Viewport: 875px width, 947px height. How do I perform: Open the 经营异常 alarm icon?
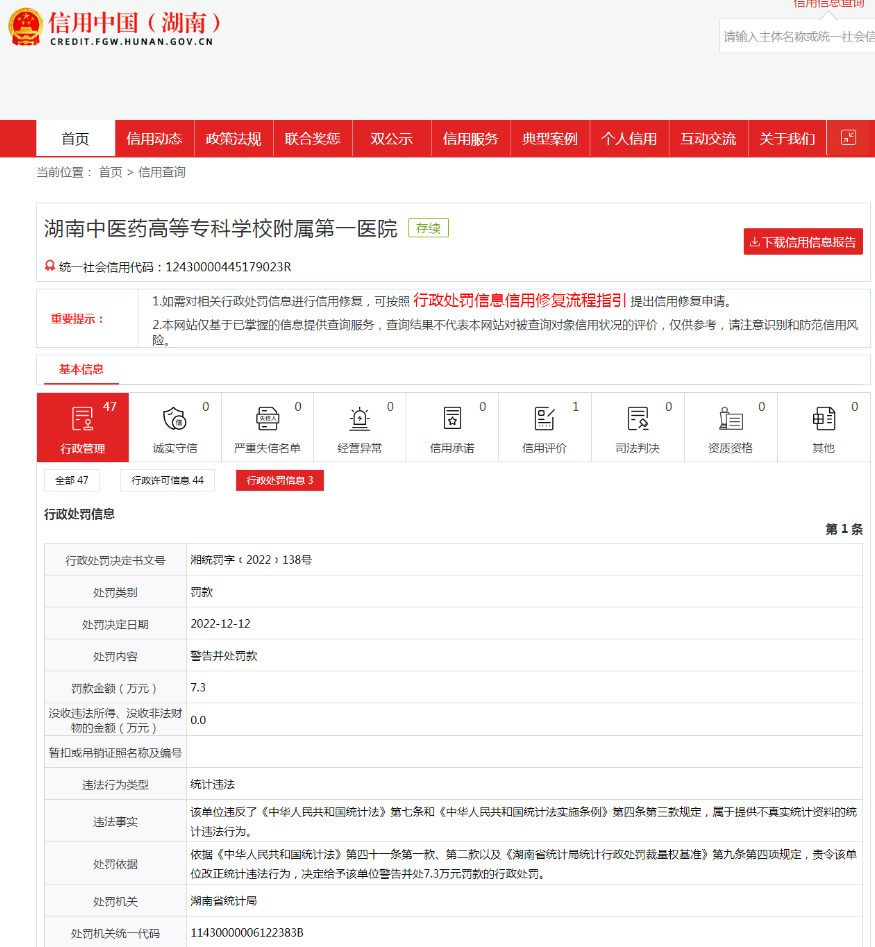pyautogui.click(x=359, y=419)
